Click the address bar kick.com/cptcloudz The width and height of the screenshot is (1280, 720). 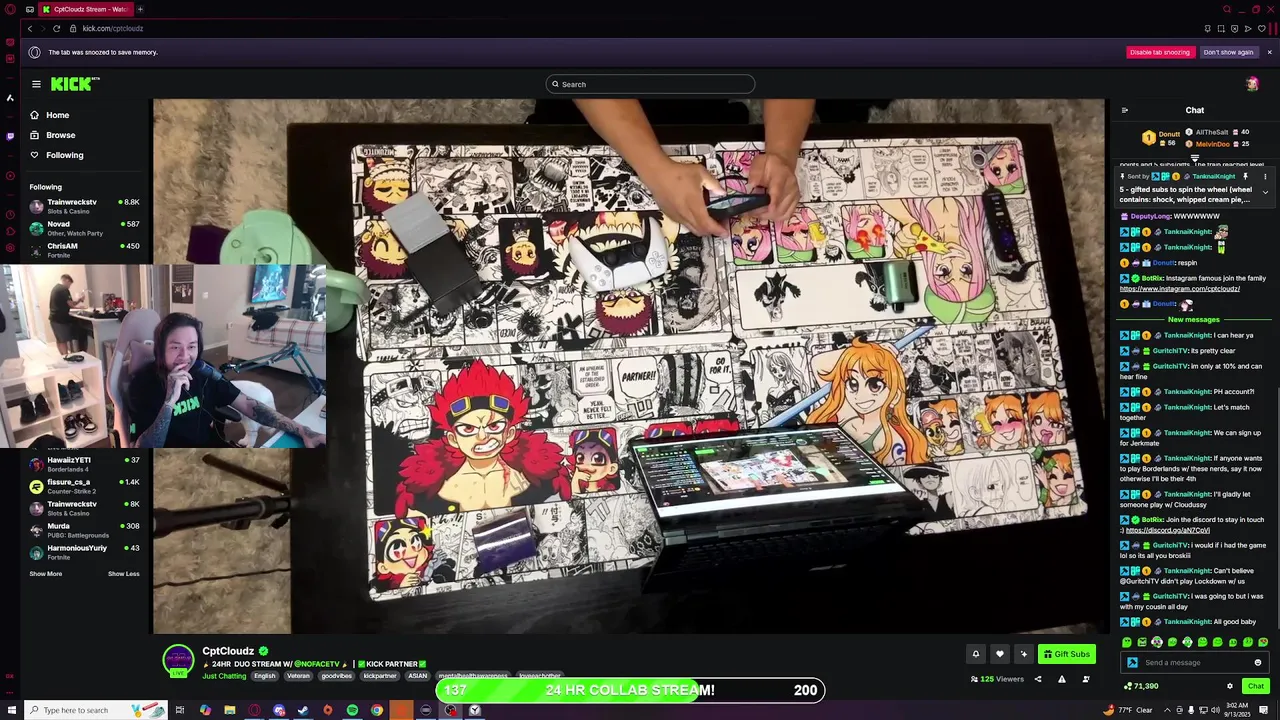pyautogui.click(x=112, y=28)
